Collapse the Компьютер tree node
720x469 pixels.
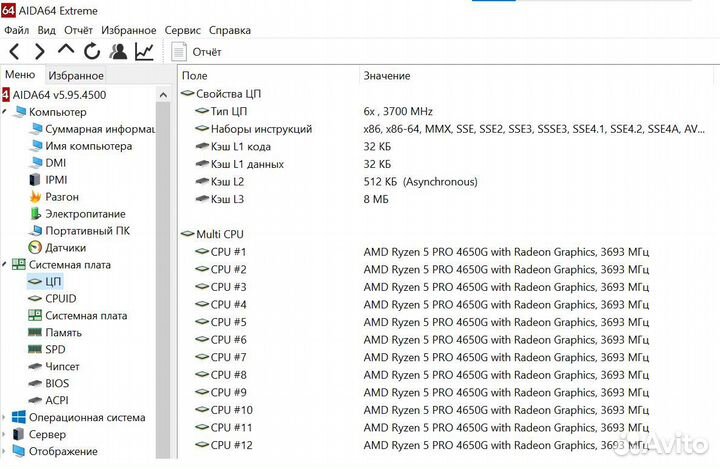pyautogui.click(x=5, y=112)
